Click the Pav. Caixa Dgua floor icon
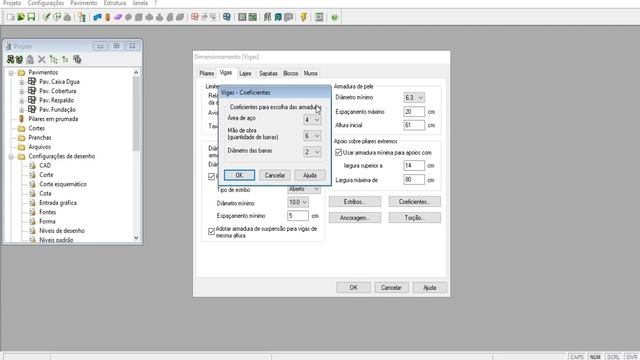The width and height of the screenshot is (640, 360). tap(32, 81)
